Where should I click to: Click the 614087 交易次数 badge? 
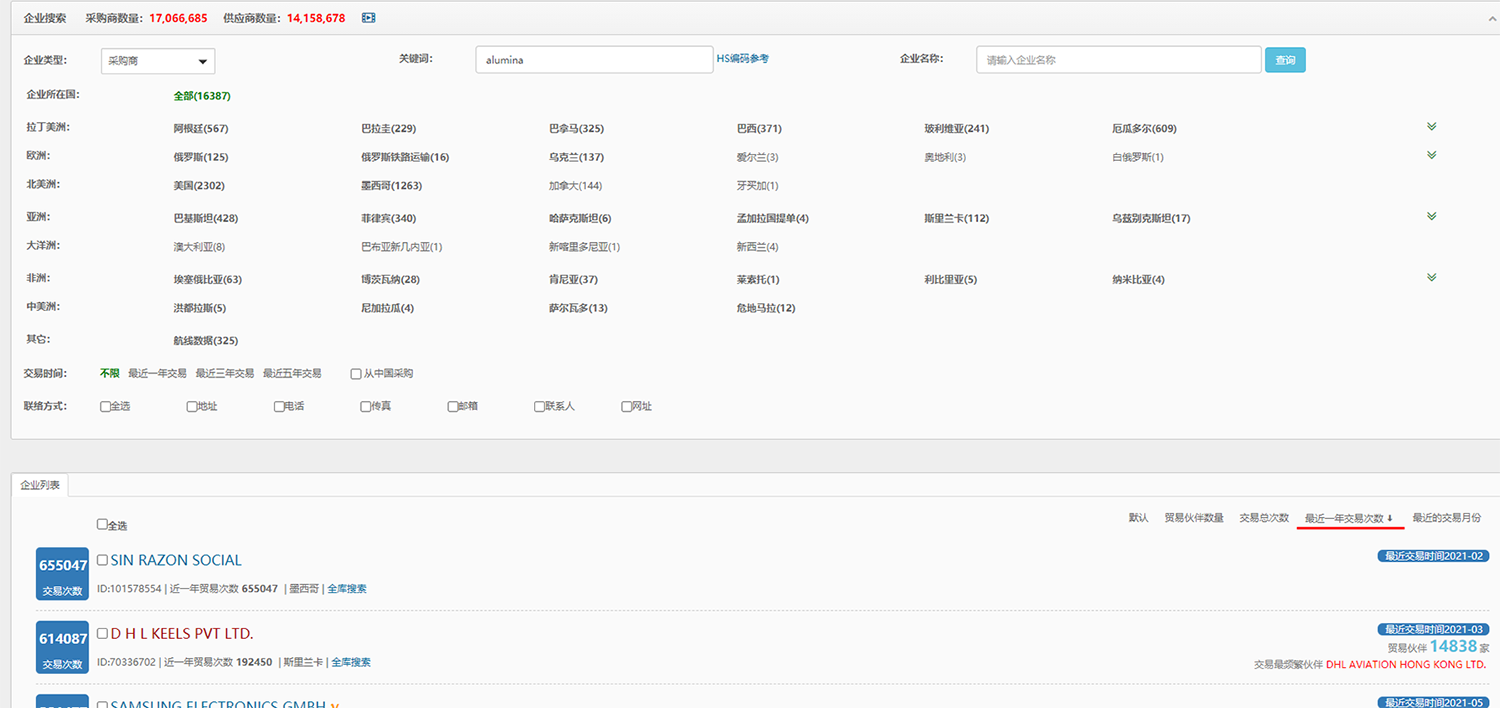pyautogui.click(x=63, y=646)
